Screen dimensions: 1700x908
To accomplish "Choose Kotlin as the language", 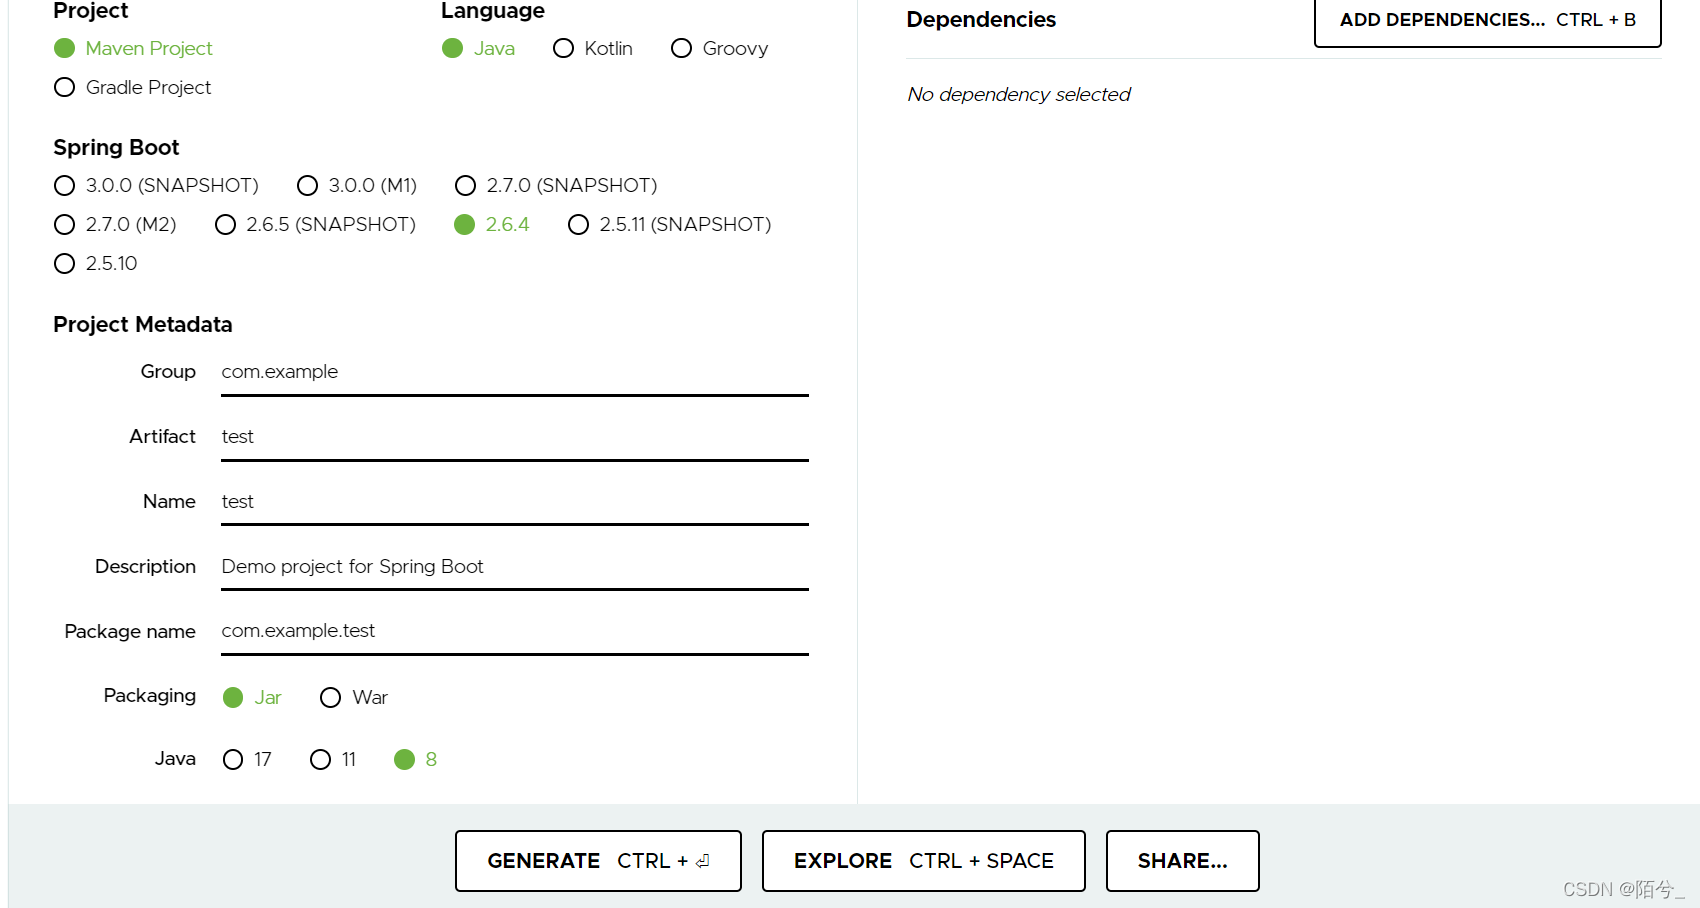I will pos(593,48).
